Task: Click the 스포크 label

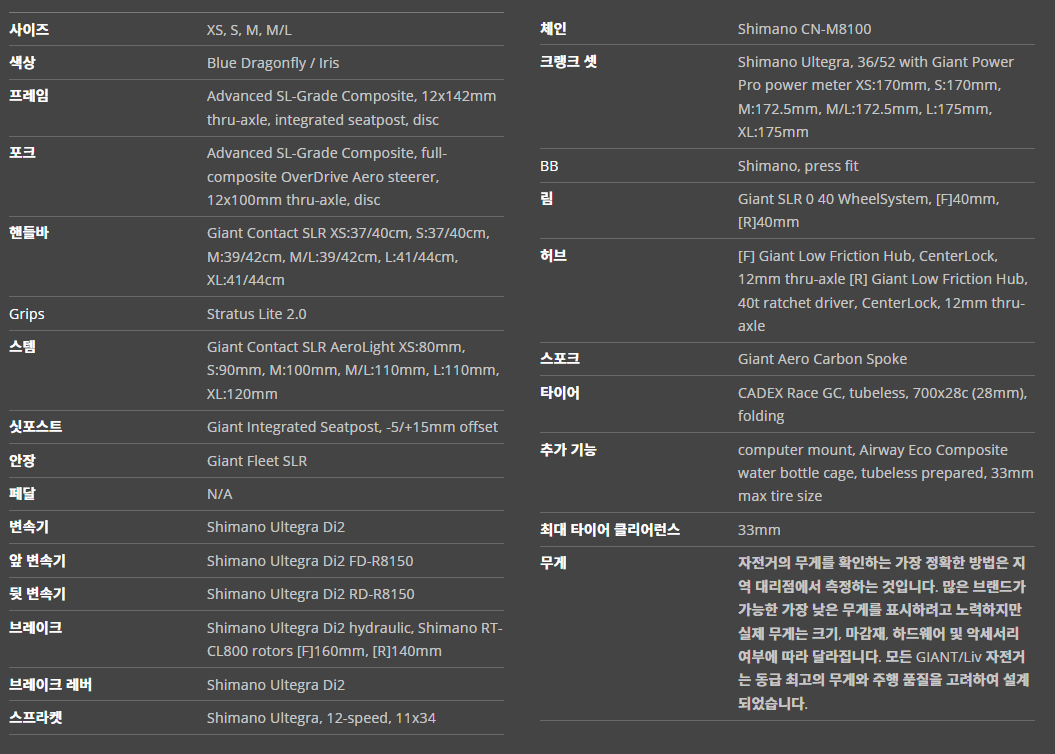Action: (x=560, y=359)
